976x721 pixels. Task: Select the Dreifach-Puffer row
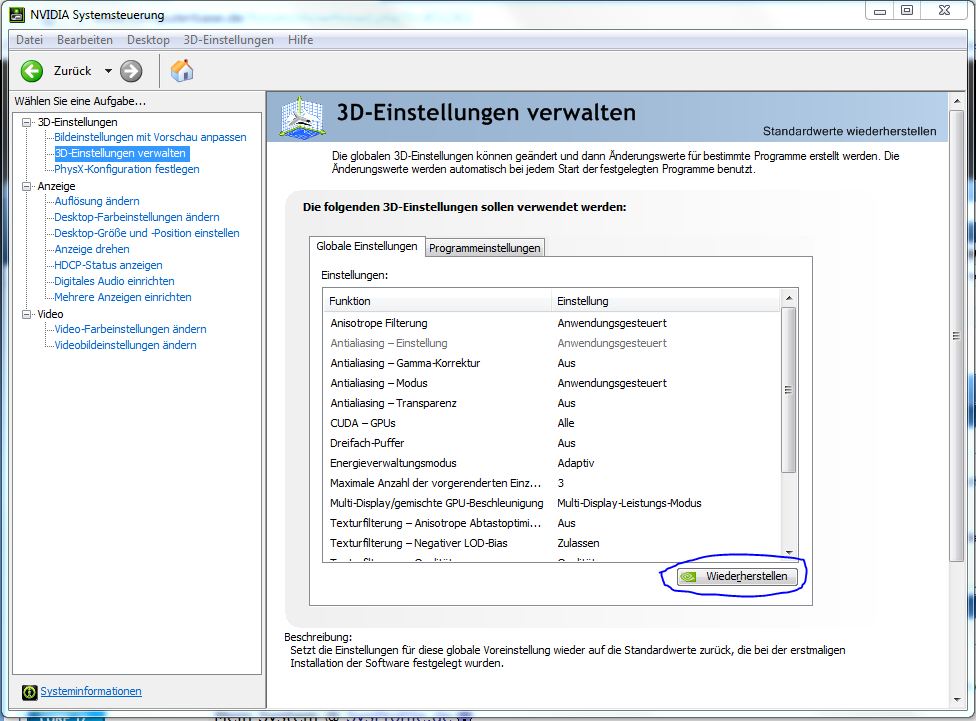point(551,443)
